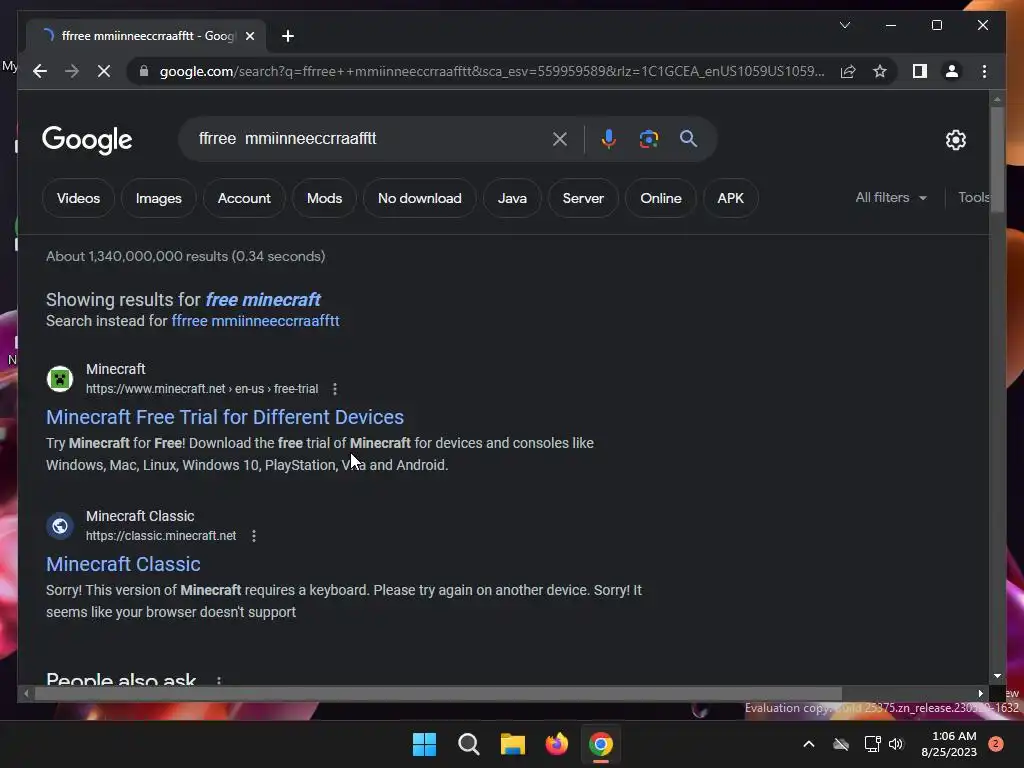The width and height of the screenshot is (1024, 768).
Task: Open the notification badge showing 2
Action: [996, 744]
